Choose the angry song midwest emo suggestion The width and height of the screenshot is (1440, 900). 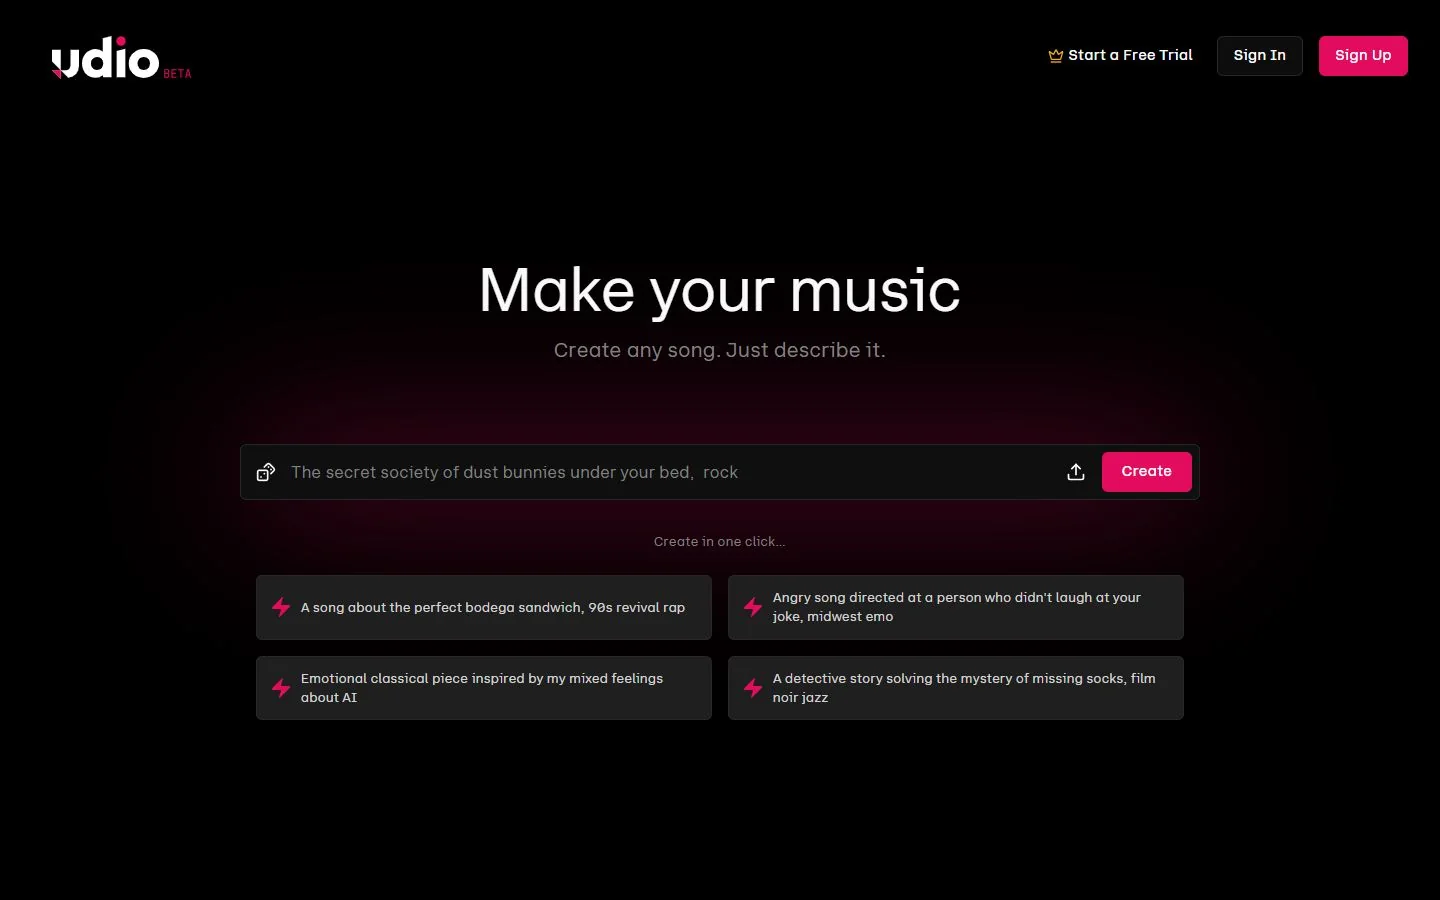point(956,607)
